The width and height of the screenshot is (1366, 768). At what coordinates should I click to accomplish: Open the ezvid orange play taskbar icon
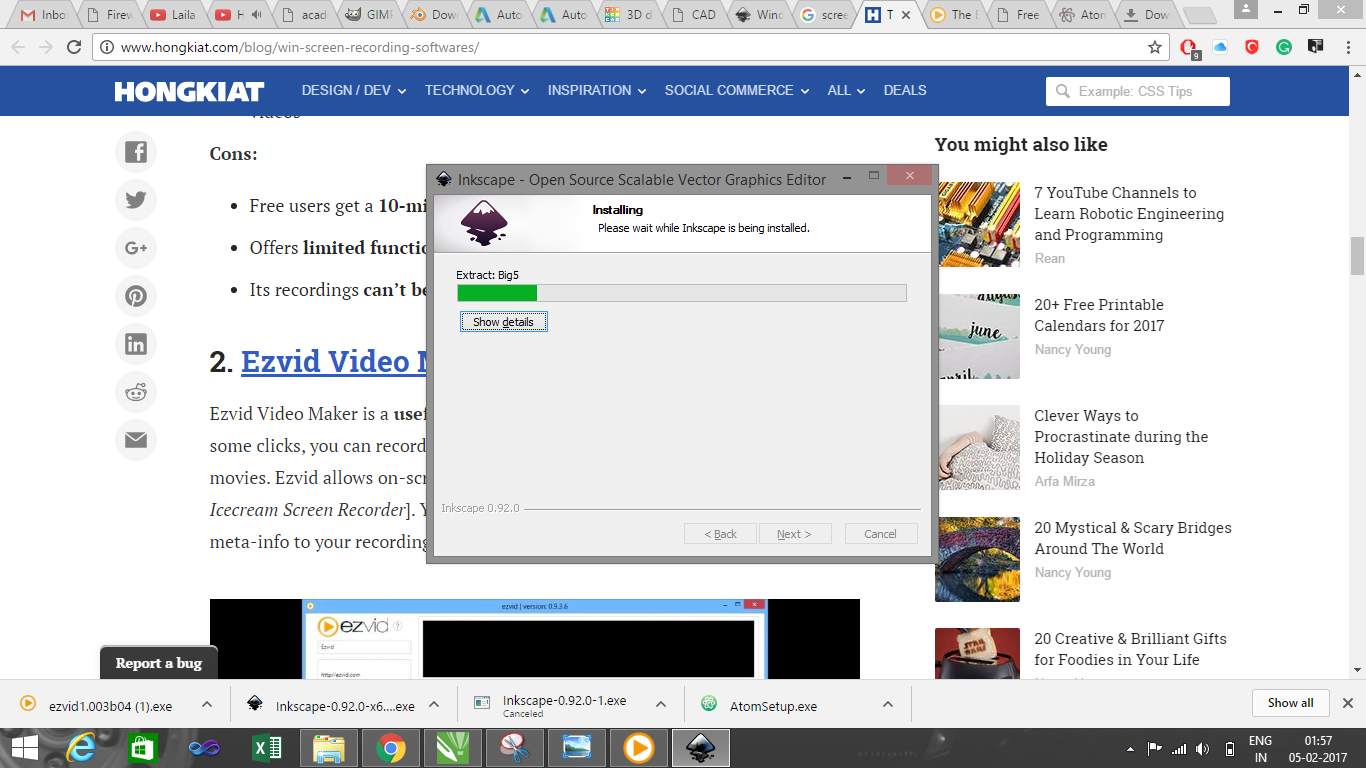[x=639, y=747]
